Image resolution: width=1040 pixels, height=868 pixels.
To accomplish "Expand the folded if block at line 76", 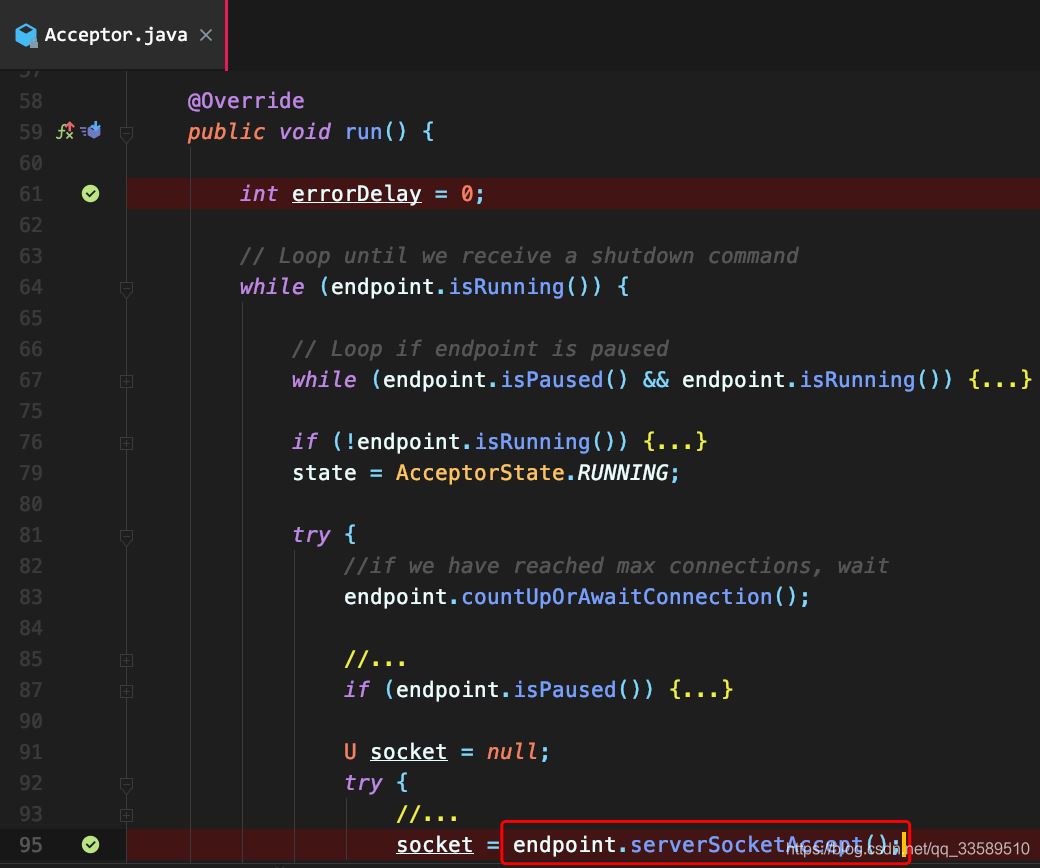I will tap(126, 442).
